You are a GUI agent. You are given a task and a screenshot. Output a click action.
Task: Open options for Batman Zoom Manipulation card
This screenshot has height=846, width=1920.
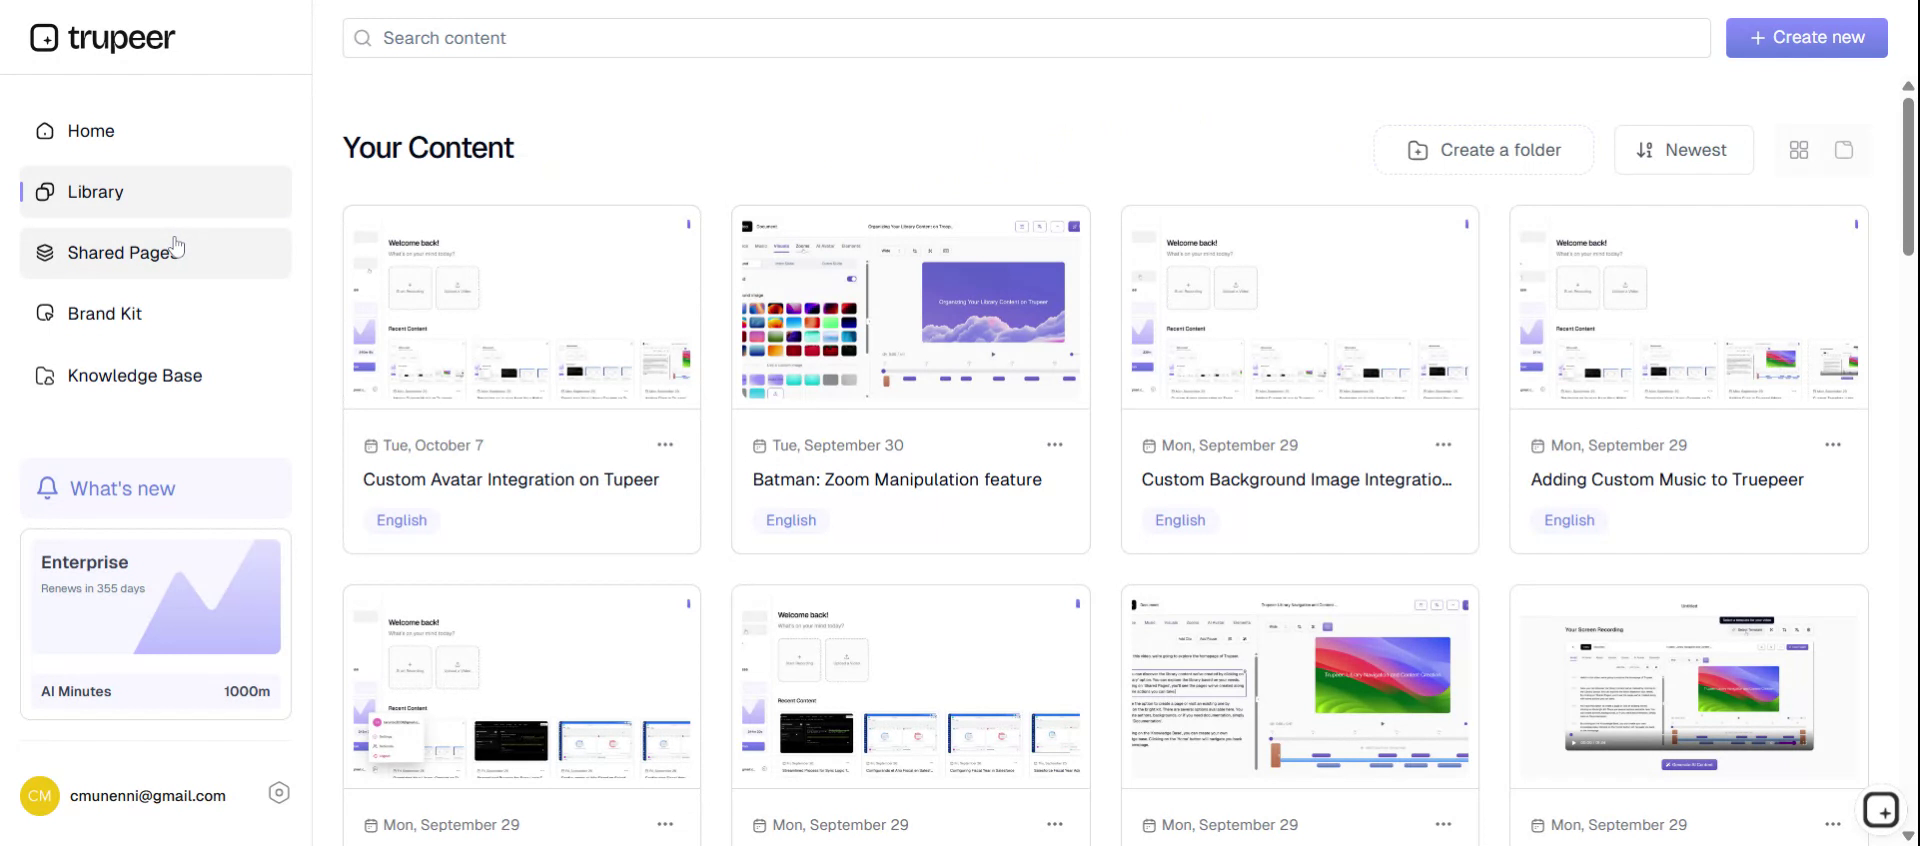pyautogui.click(x=1054, y=445)
